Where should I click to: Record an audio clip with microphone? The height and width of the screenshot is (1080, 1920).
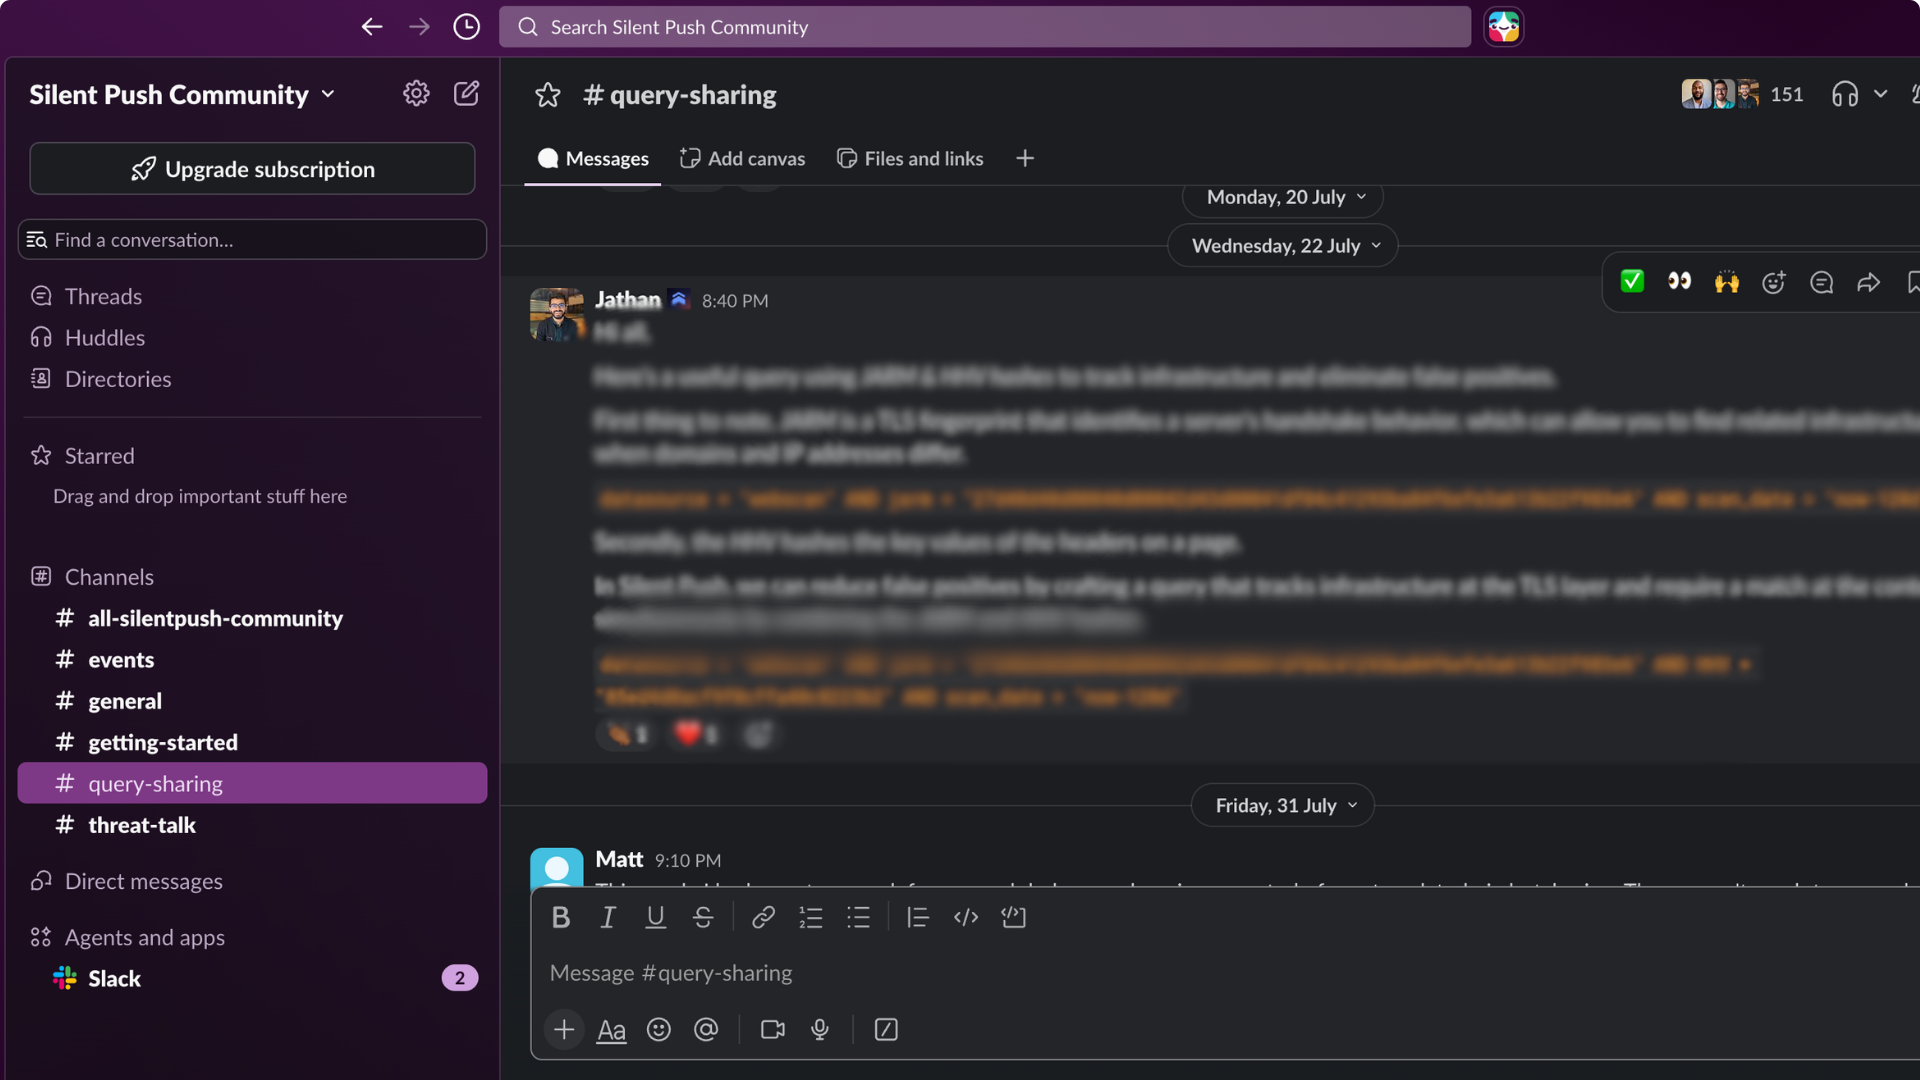click(820, 1029)
